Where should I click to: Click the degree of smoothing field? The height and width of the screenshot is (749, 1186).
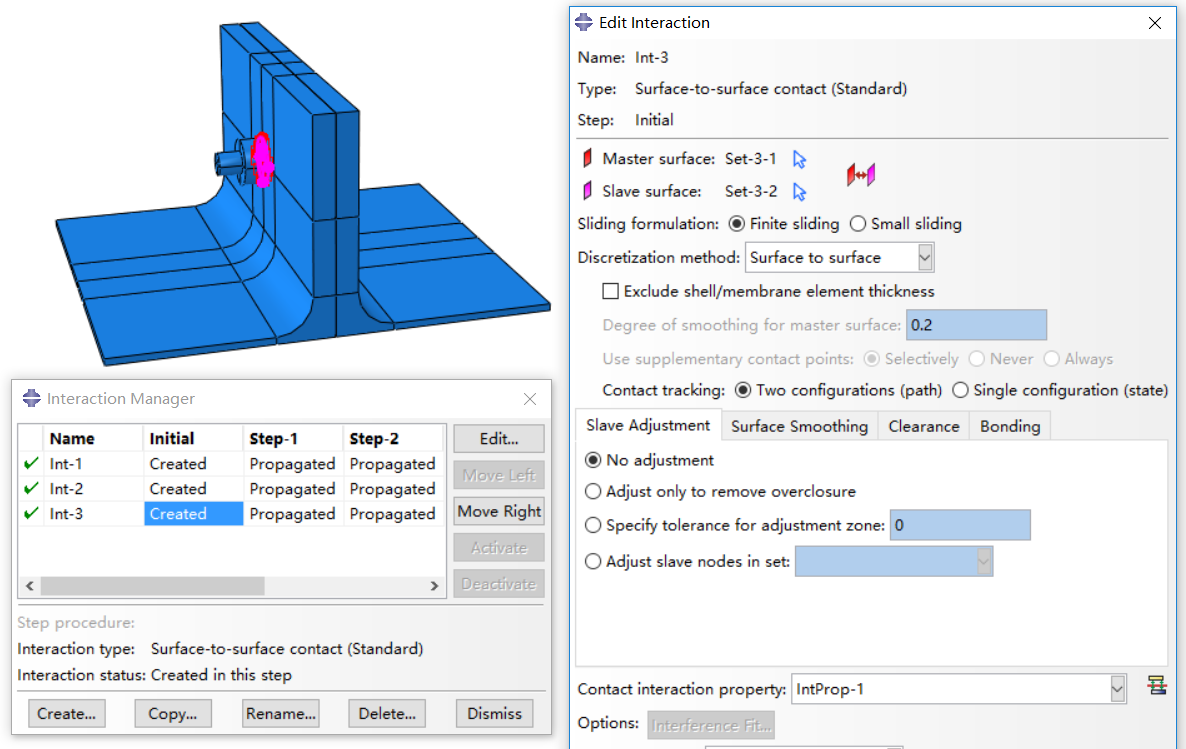click(976, 325)
